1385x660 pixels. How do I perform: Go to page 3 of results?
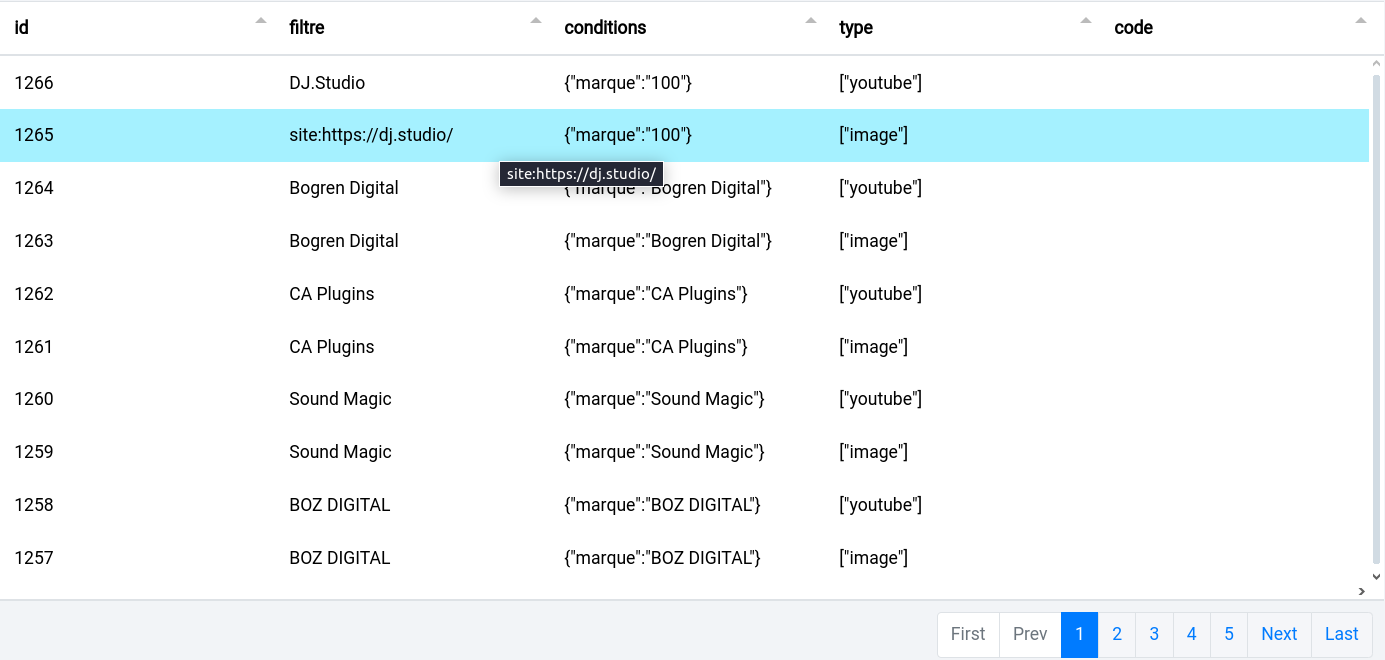(x=1154, y=634)
